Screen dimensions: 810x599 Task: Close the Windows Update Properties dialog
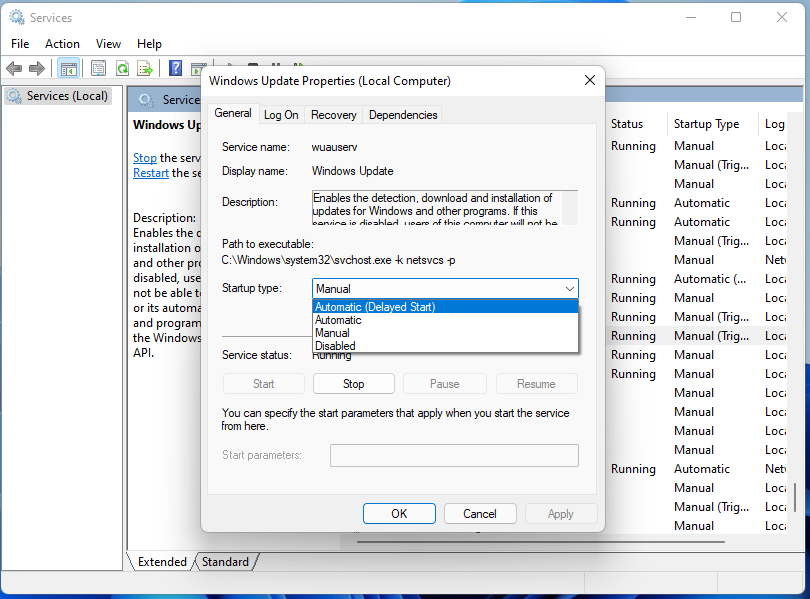tap(589, 81)
